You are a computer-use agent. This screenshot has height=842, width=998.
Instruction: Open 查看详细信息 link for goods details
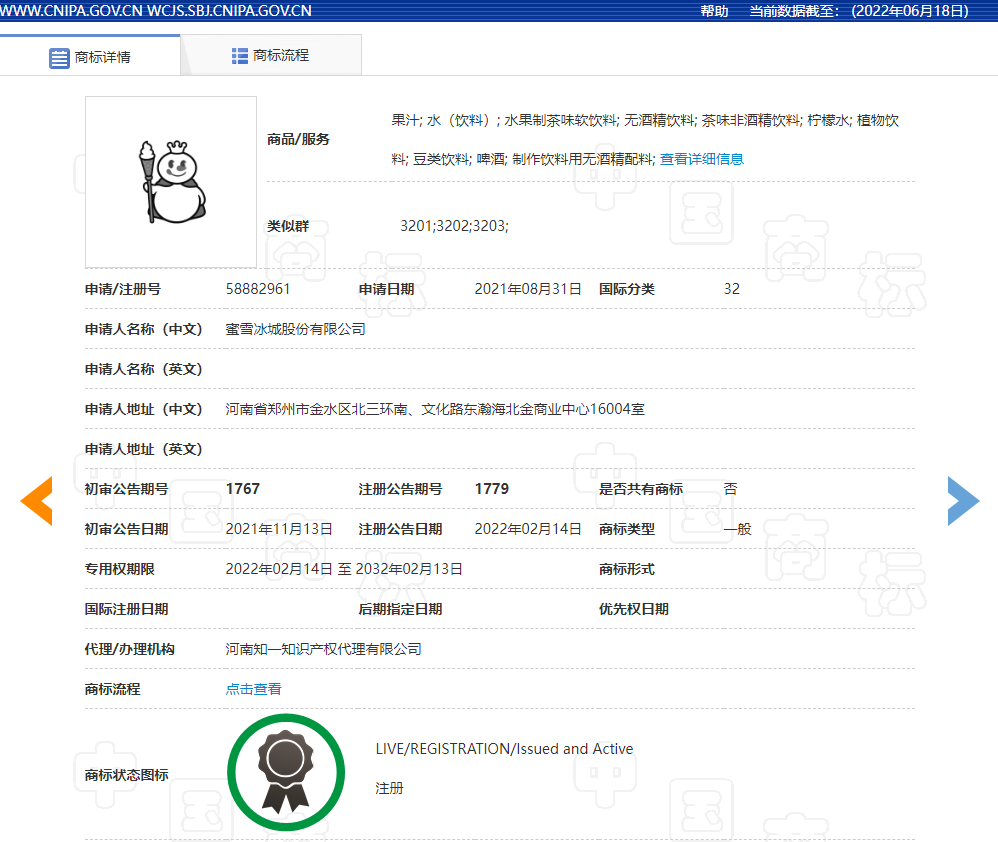click(701, 159)
